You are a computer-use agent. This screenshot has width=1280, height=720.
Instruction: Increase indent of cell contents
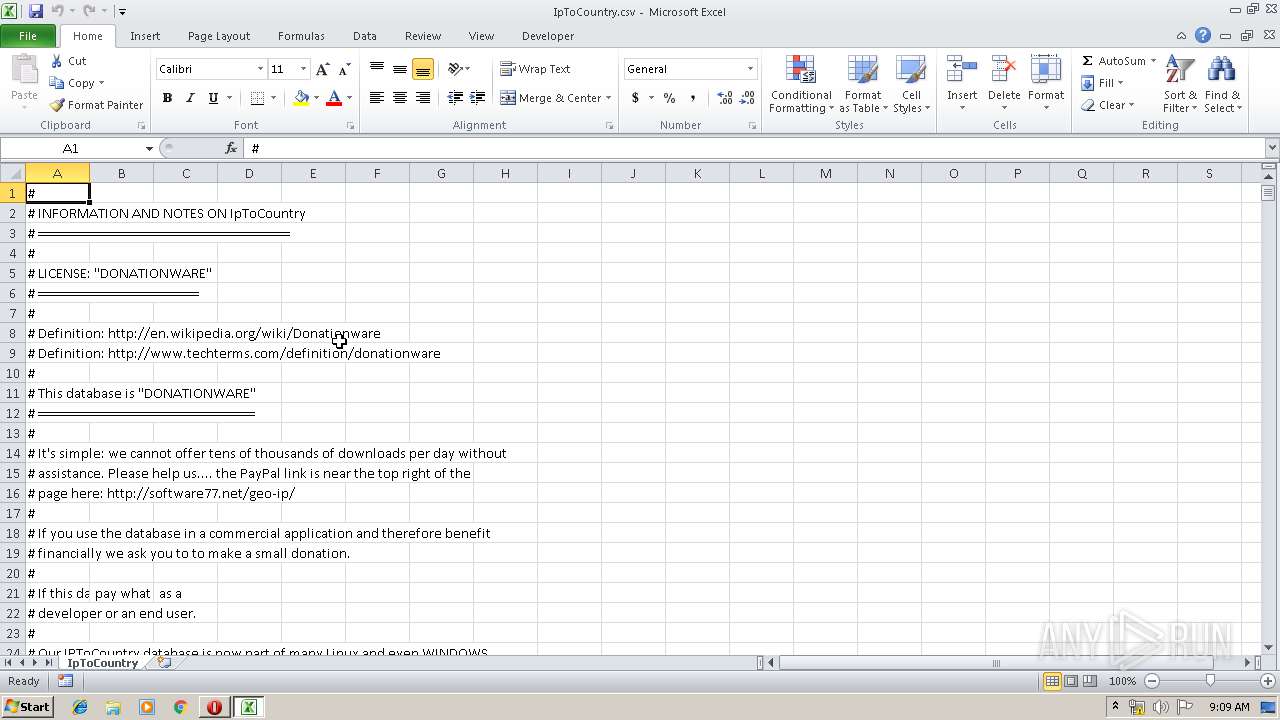point(478,98)
